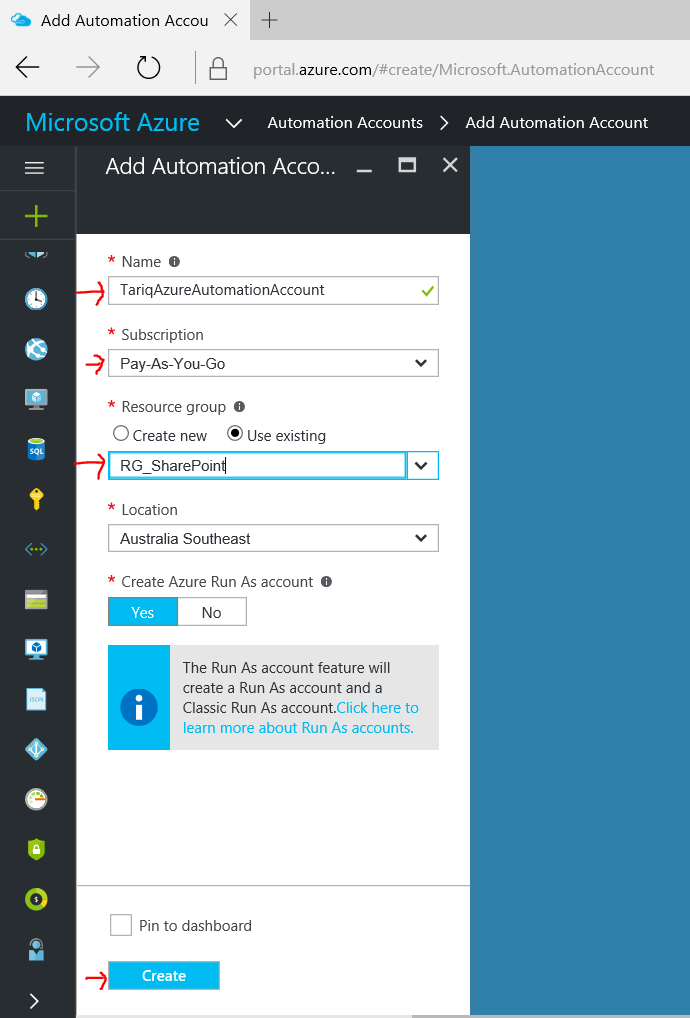
Task: Open the Monitor gauge icon
Action: pyautogui.click(x=36, y=799)
